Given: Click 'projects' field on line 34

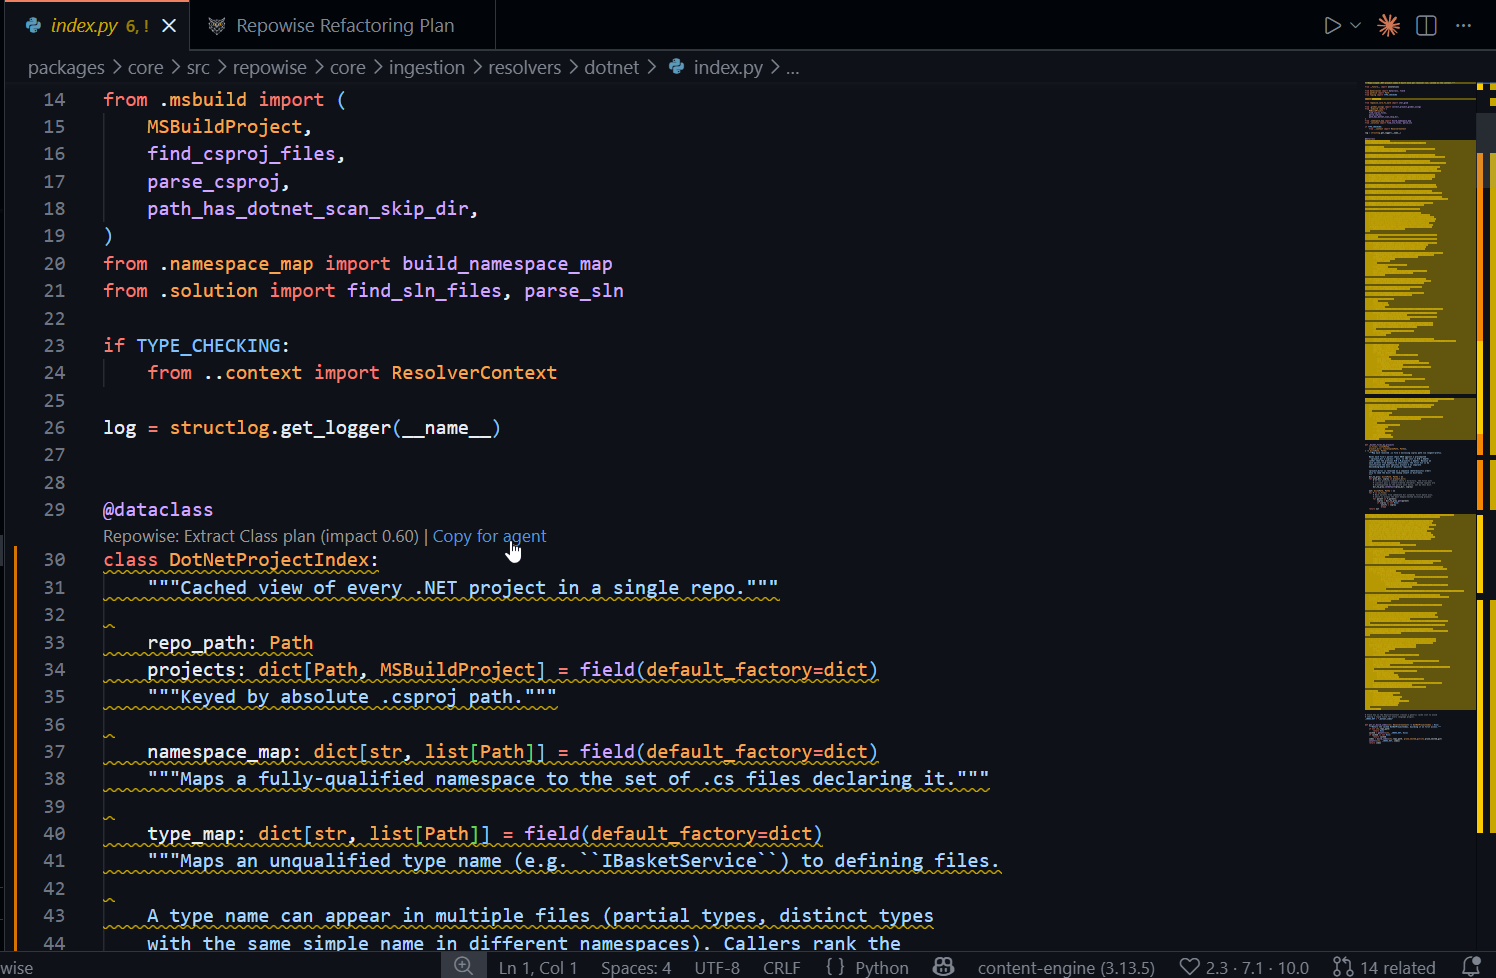Looking at the screenshot, I should click(x=191, y=670).
